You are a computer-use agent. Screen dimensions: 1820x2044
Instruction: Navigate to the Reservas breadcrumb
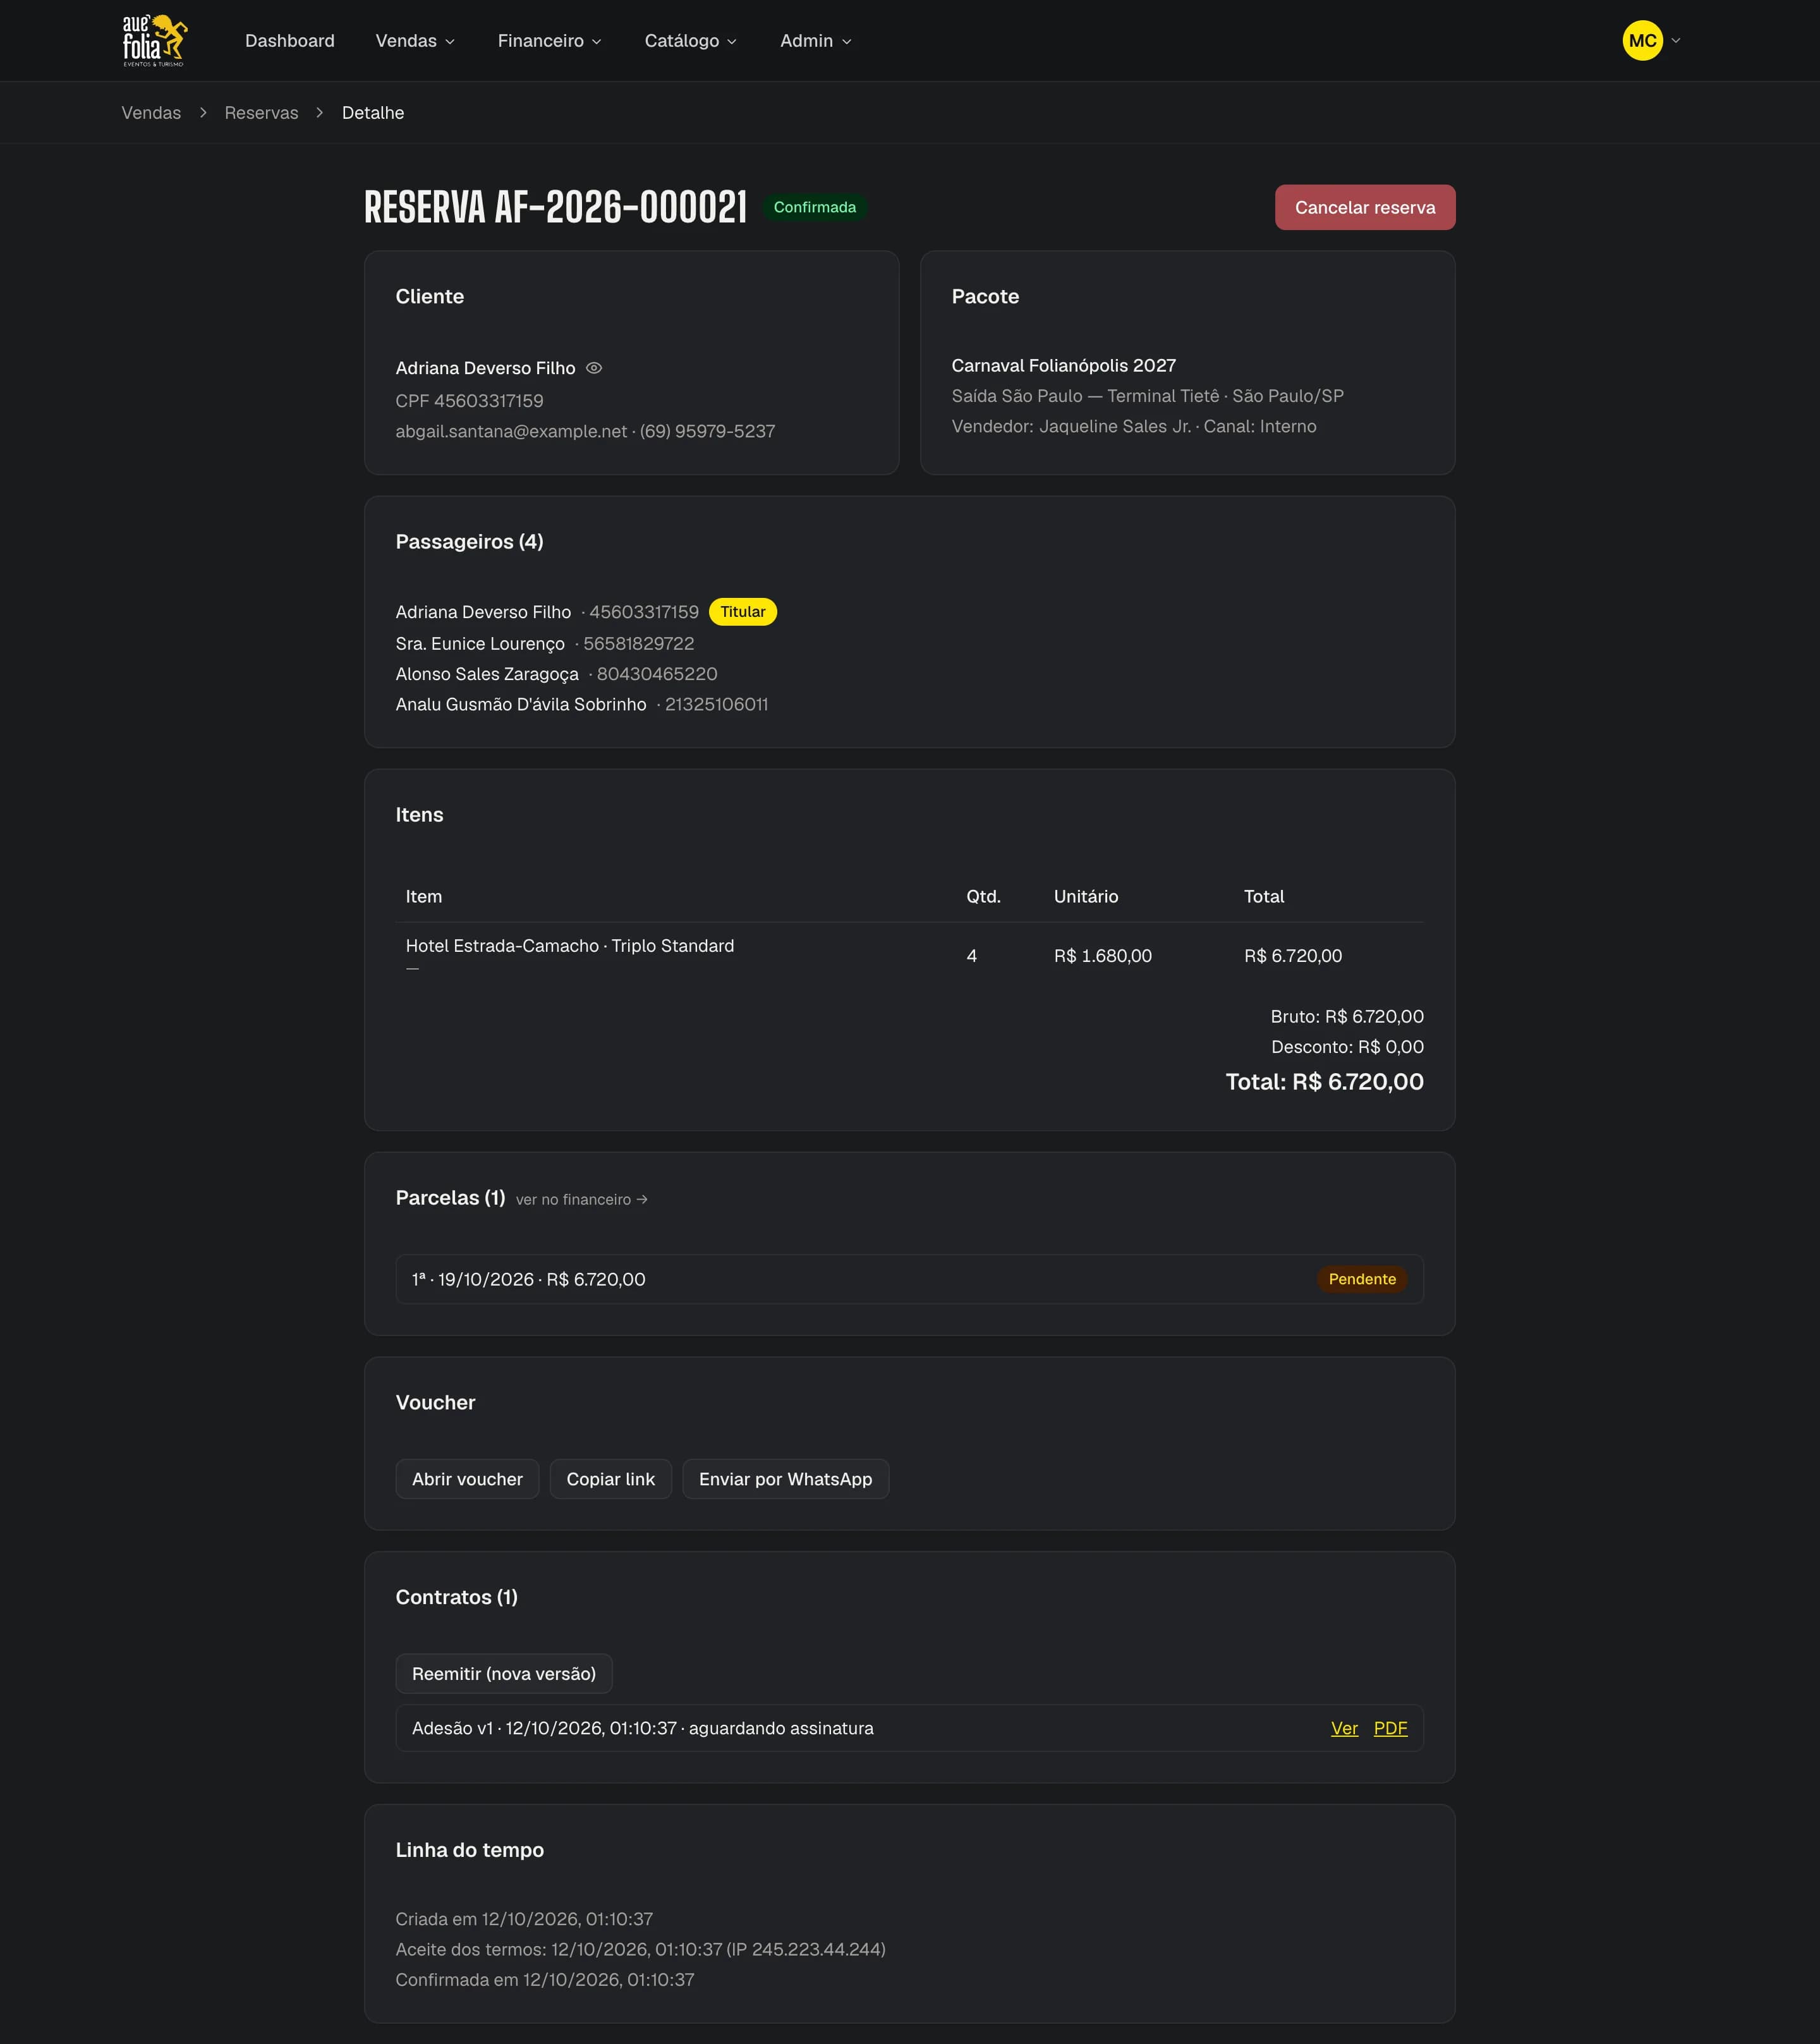point(261,113)
